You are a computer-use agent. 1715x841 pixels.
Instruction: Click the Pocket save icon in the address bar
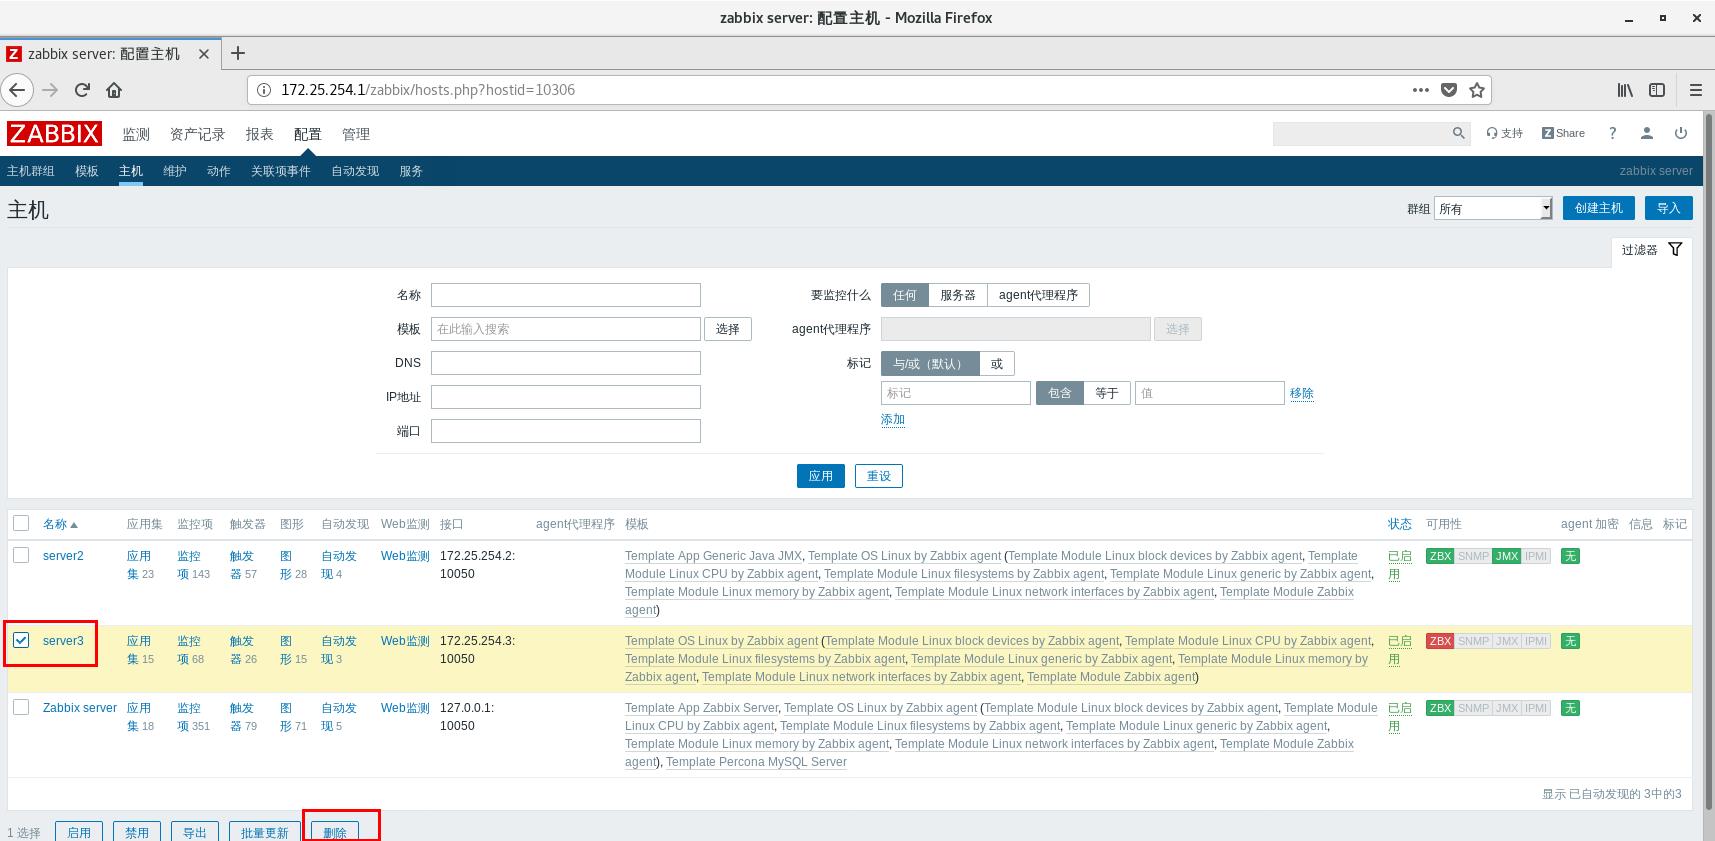pyautogui.click(x=1448, y=90)
